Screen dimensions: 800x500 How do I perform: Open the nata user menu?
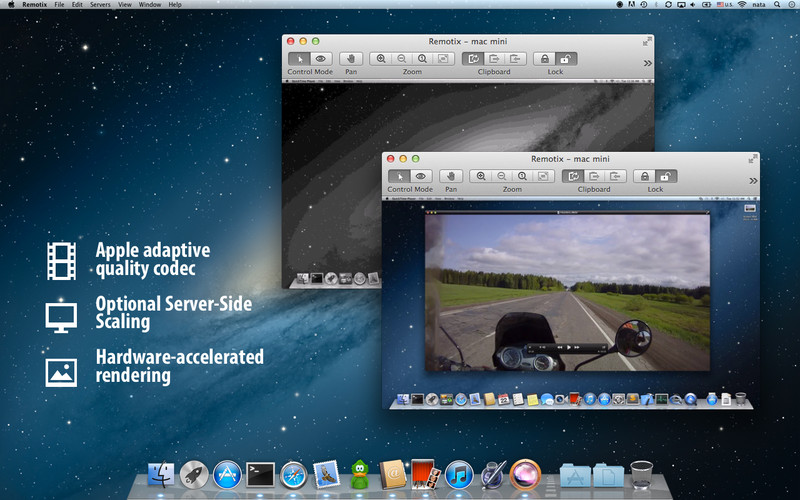click(759, 5)
